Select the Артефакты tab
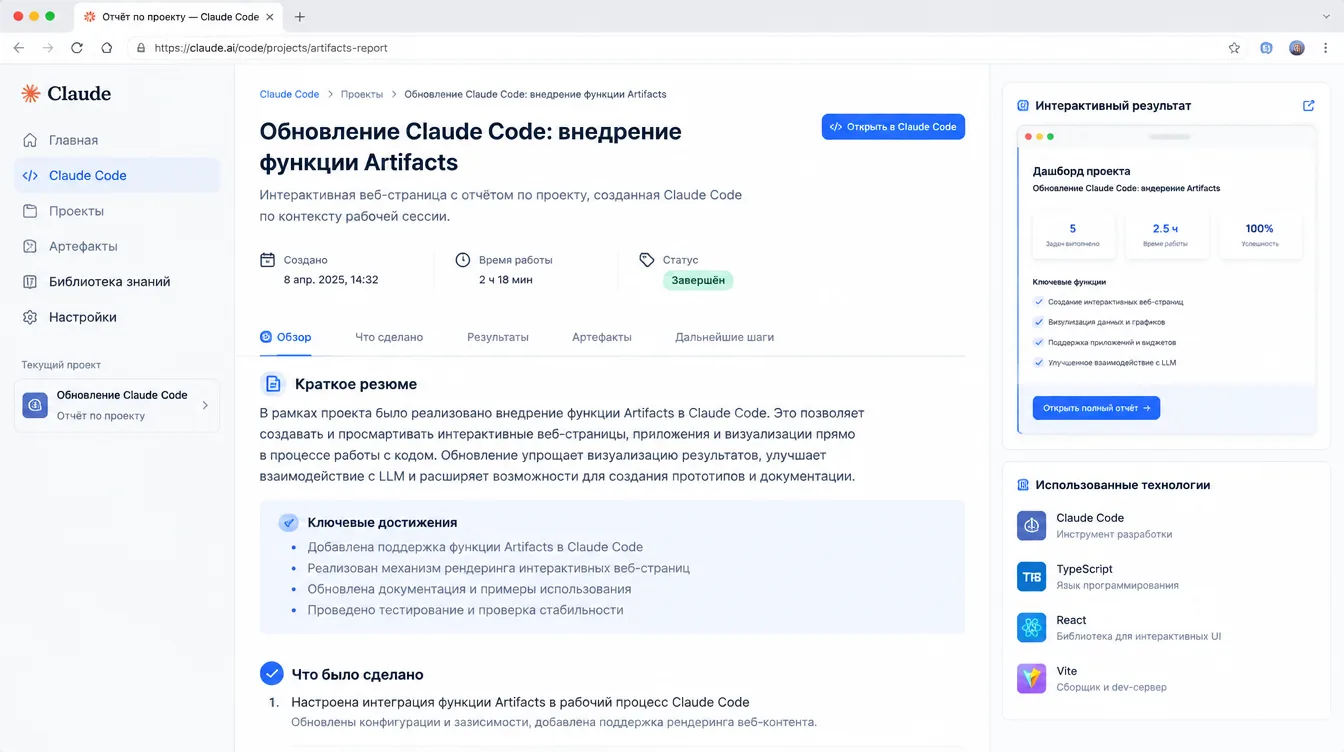 602,337
